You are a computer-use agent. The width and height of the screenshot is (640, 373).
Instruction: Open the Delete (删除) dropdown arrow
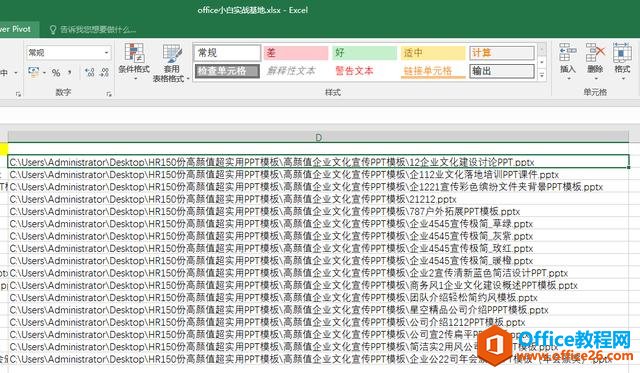coord(595,78)
